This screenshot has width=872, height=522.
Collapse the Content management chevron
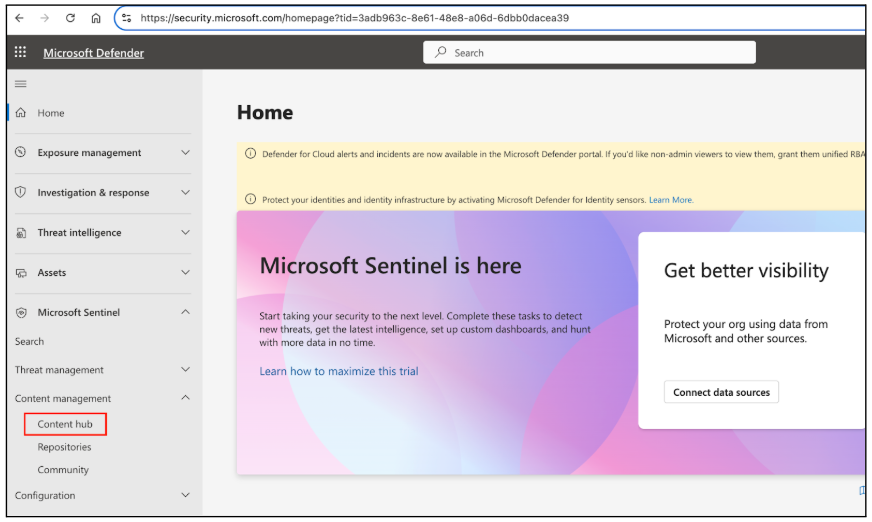coord(185,398)
